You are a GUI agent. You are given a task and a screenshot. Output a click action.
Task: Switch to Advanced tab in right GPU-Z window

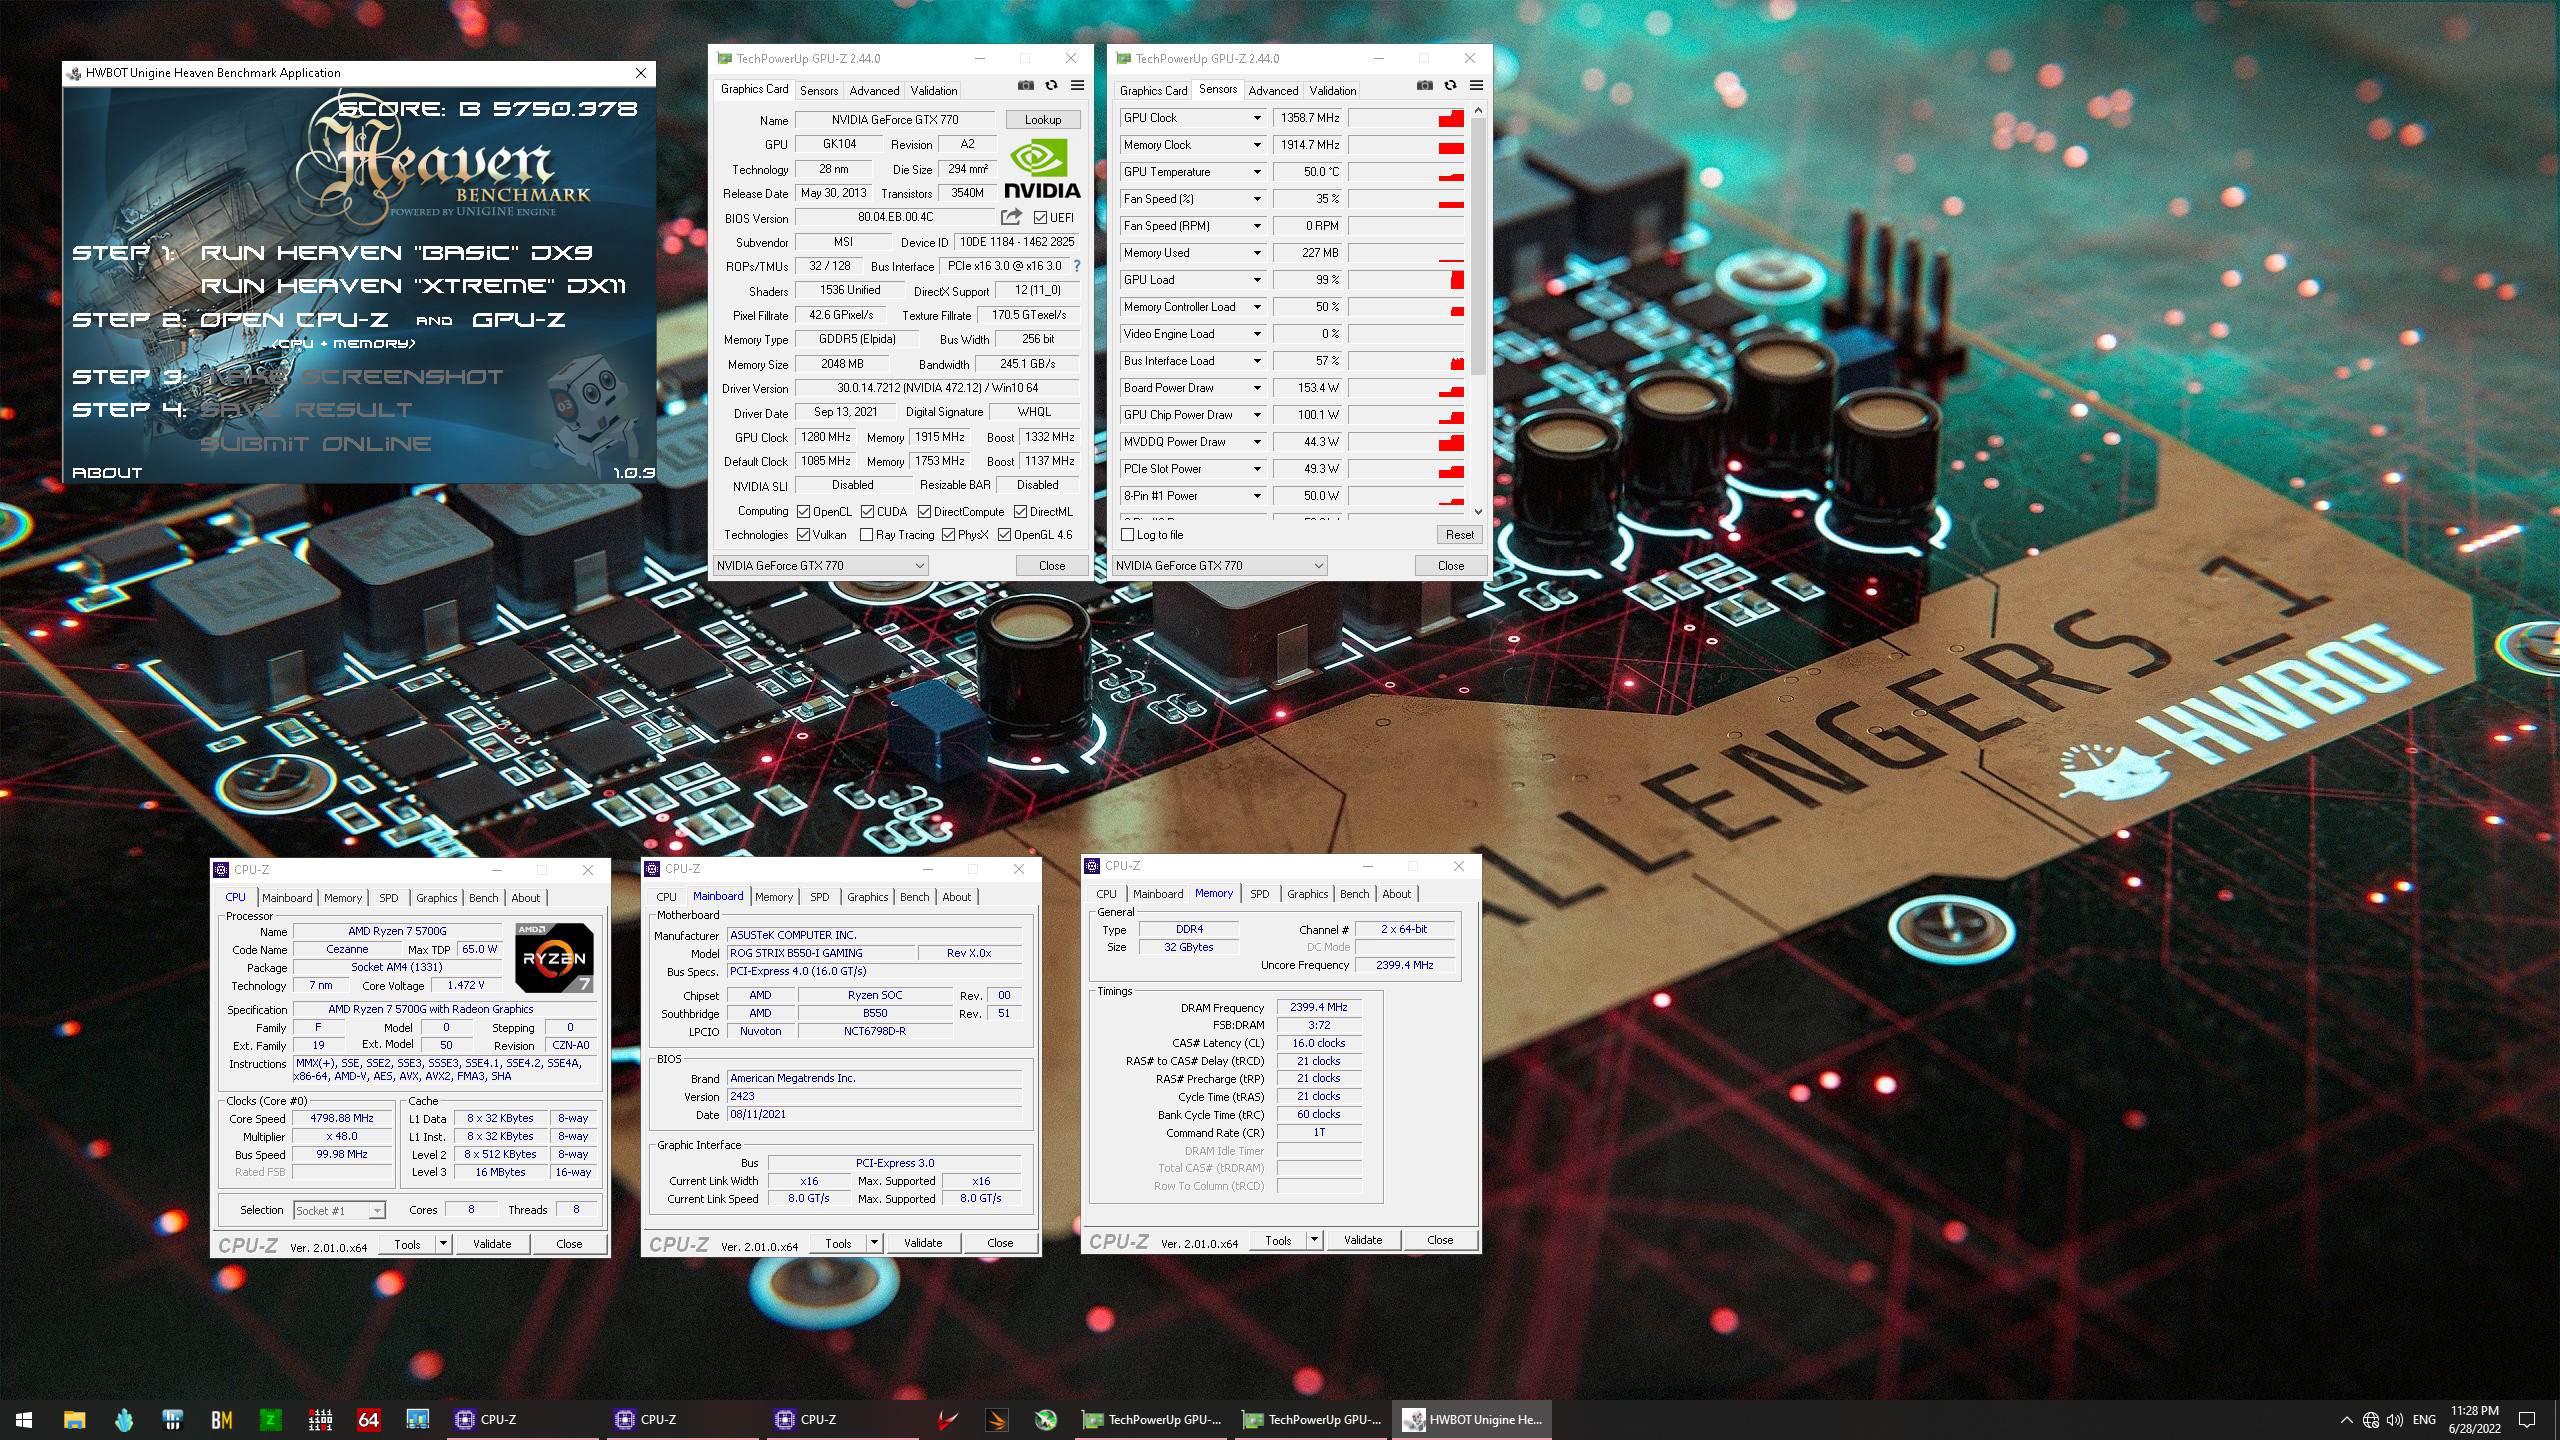[1273, 90]
